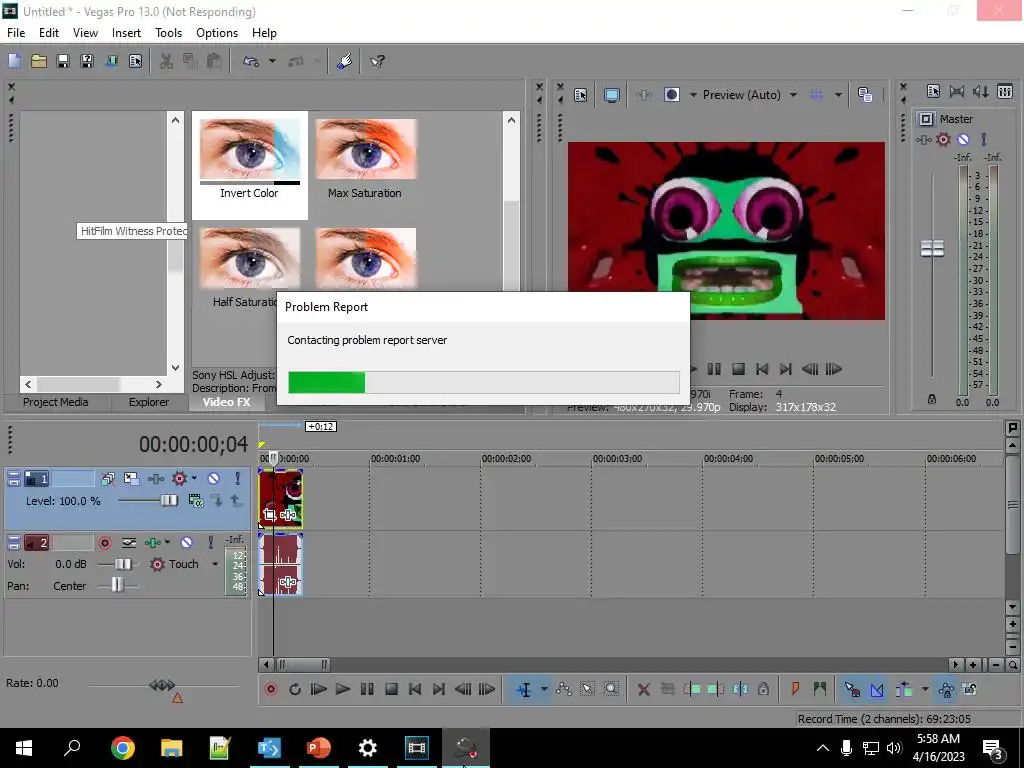Click the Master bus lock icon
Image resolution: width=1024 pixels, height=768 pixels.
point(932,399)
